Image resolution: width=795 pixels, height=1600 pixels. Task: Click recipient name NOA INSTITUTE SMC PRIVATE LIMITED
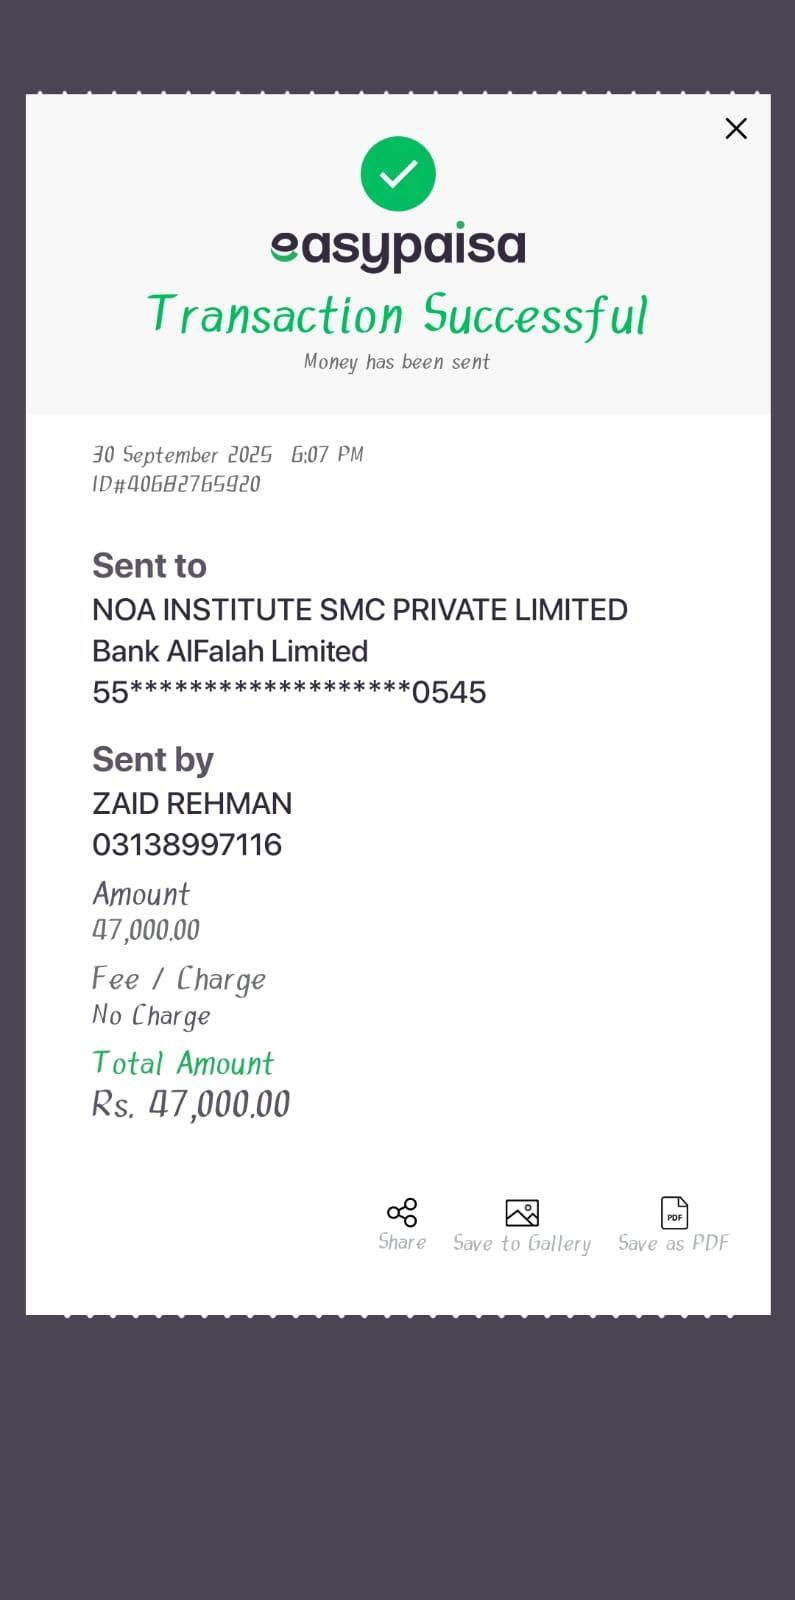pos(360,610)
